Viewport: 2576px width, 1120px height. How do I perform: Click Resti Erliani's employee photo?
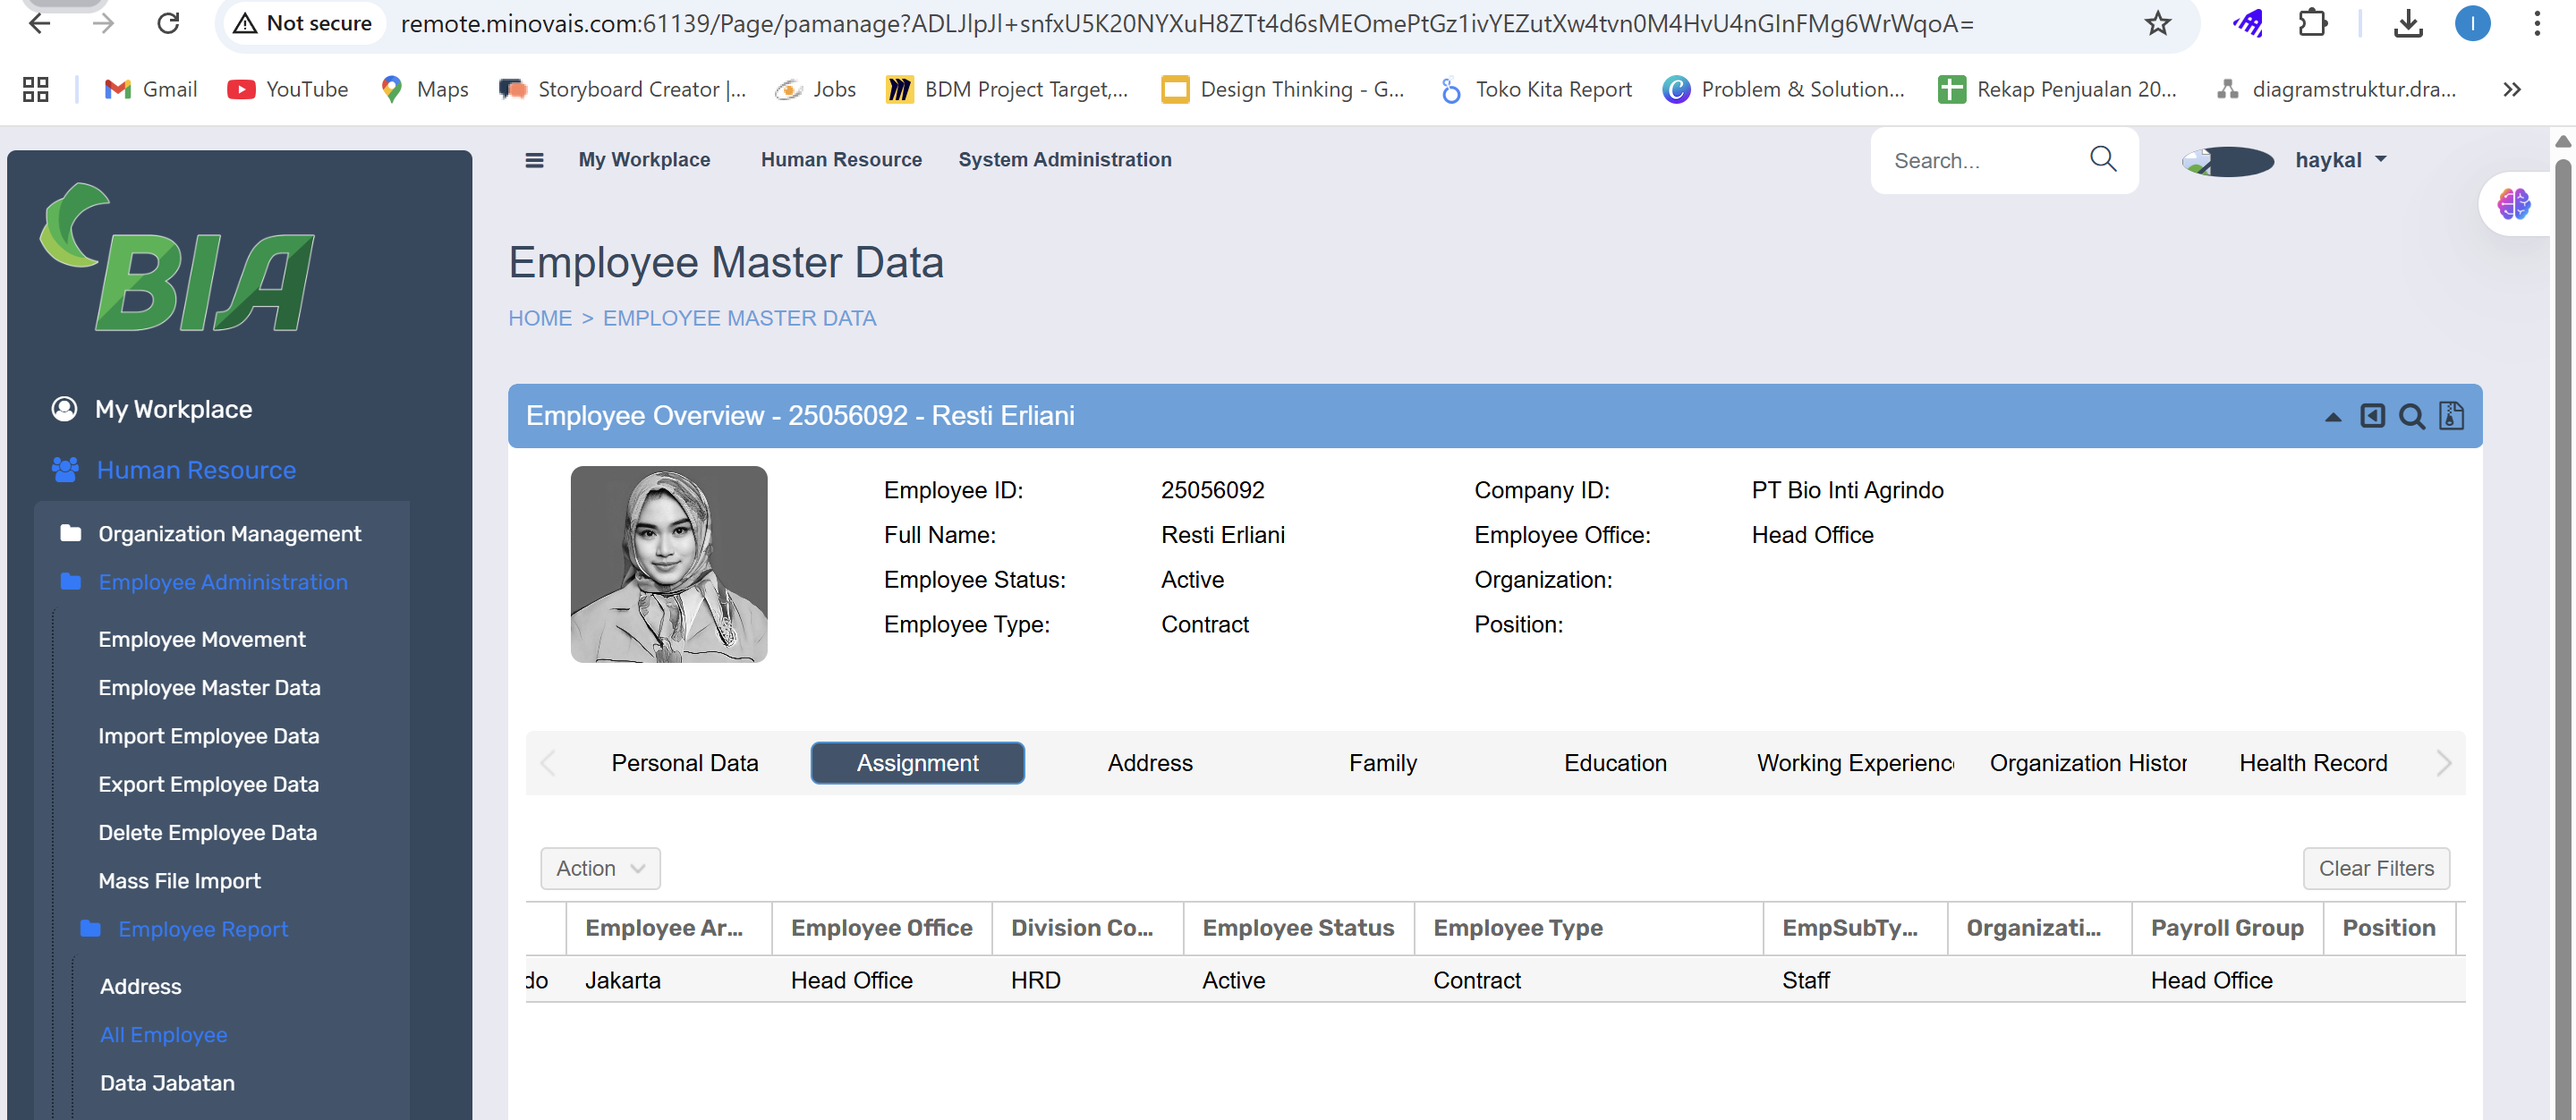(669, 565)
